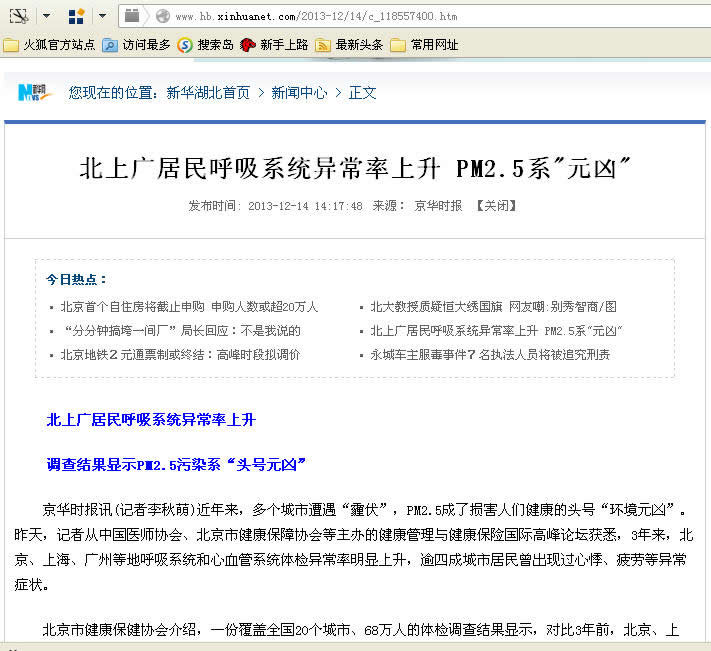This screenshot has width=711, height=651.
Task: Open hot topic 北京地铁2元通票制或终结
Action: (180, 355)
